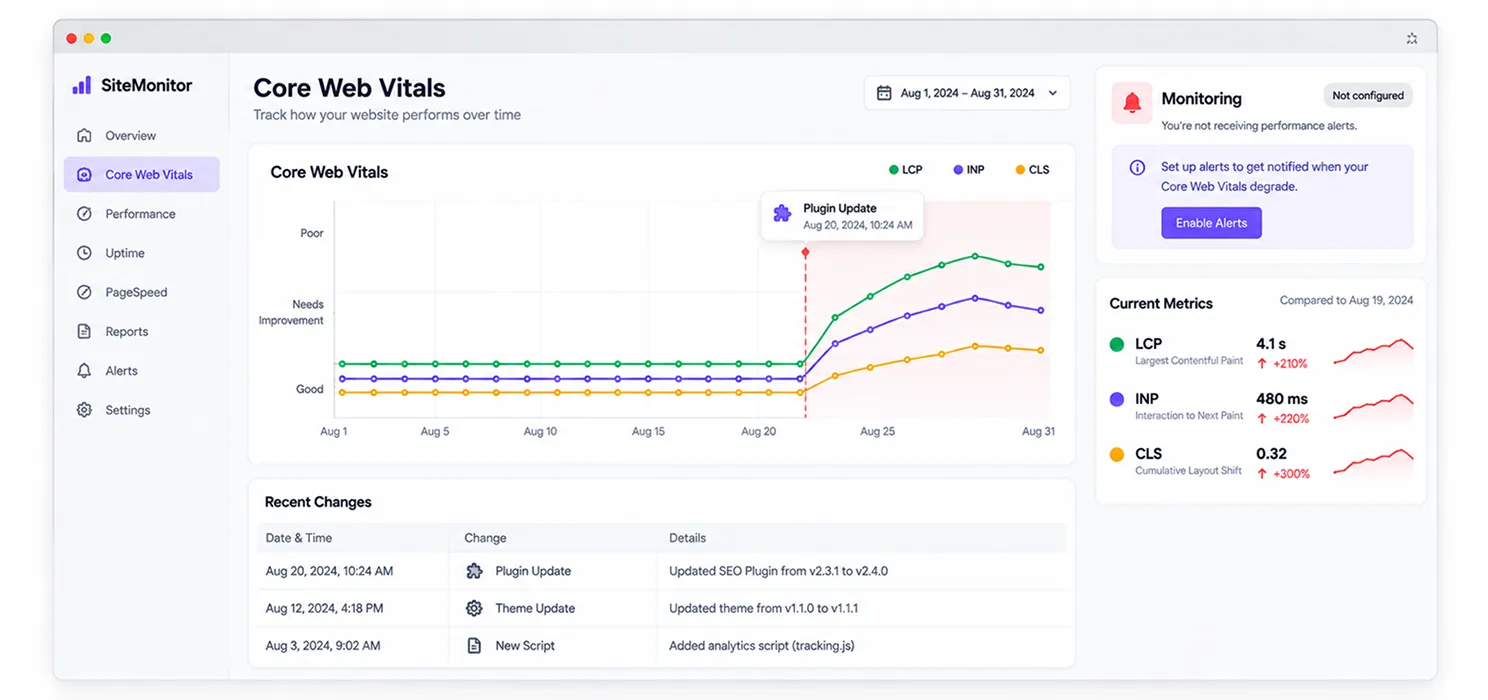The image size is (1488, 700).
Task: Click the Not configured status badge
Action: 1368,96
